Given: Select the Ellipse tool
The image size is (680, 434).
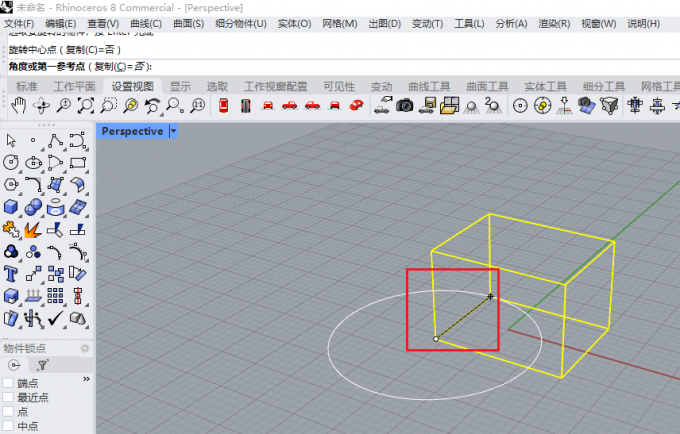Looking at the screenshot, I should [x=33, y=163].
